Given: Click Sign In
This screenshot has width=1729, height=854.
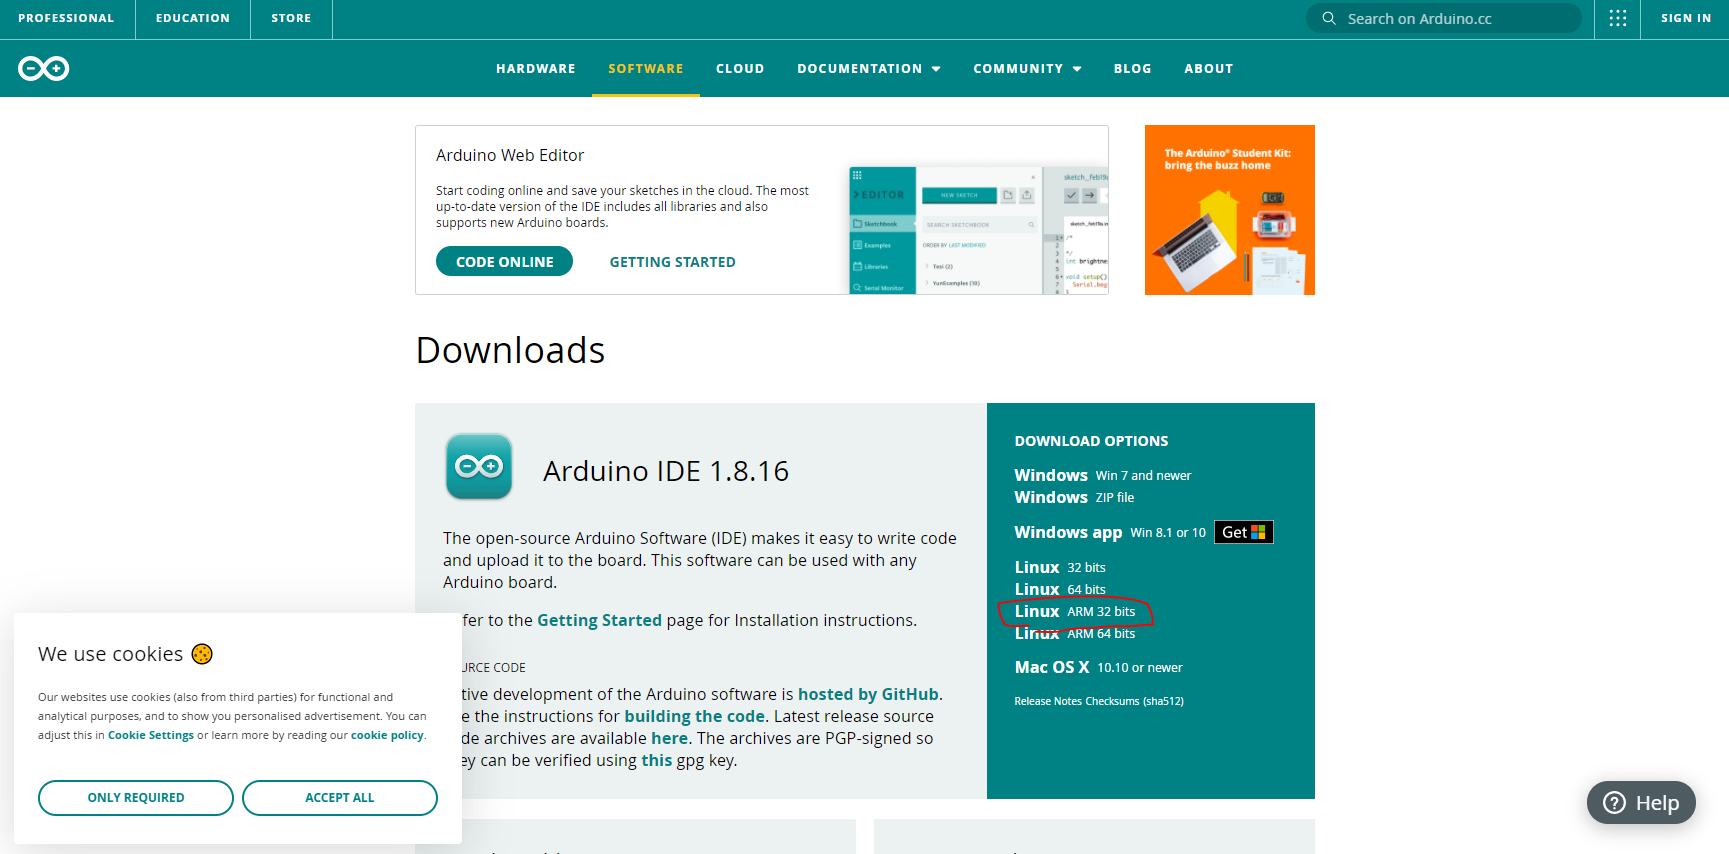Looking at the screenshot, I should 1686,18.
